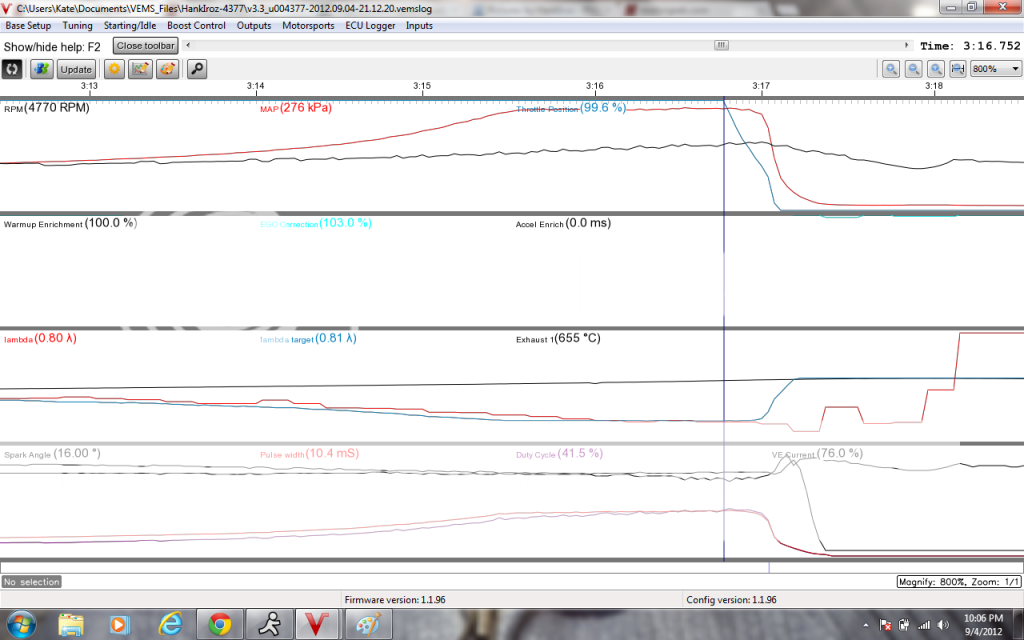Click the color palette icon in the toolbar

pyautogui.click(x=167, y=69)
